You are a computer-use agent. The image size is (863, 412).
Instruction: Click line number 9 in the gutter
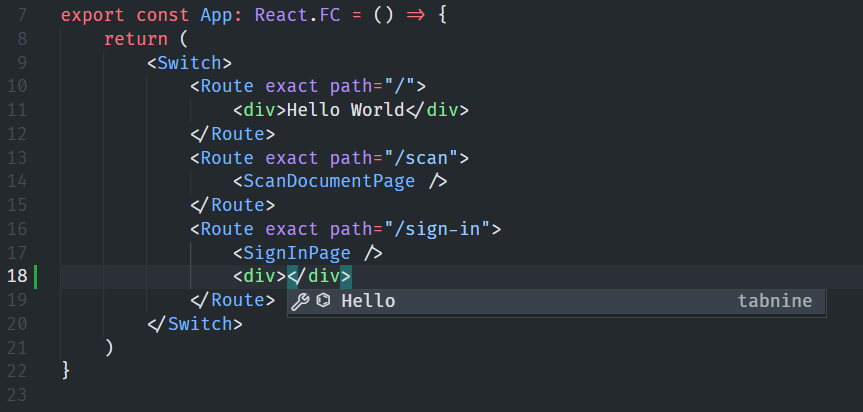[x=22, y=63]
